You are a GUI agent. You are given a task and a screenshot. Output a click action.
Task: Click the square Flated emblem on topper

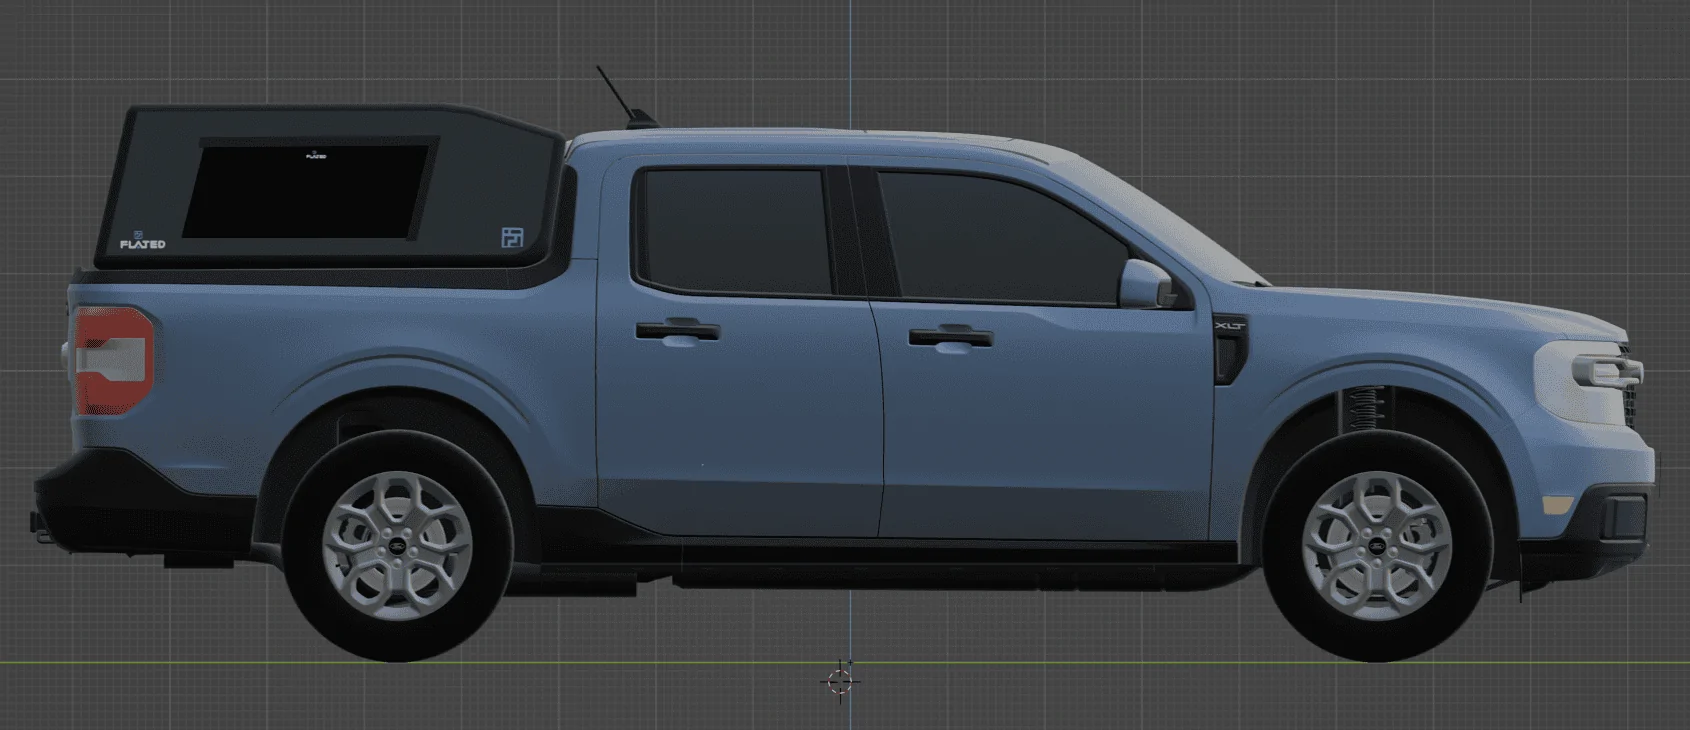(x=512, y=237)
